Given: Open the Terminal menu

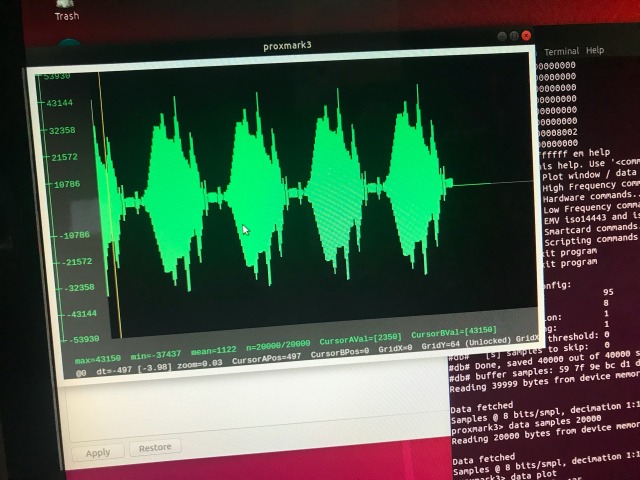Looking at the screenshot, I should tap(561, 51).
